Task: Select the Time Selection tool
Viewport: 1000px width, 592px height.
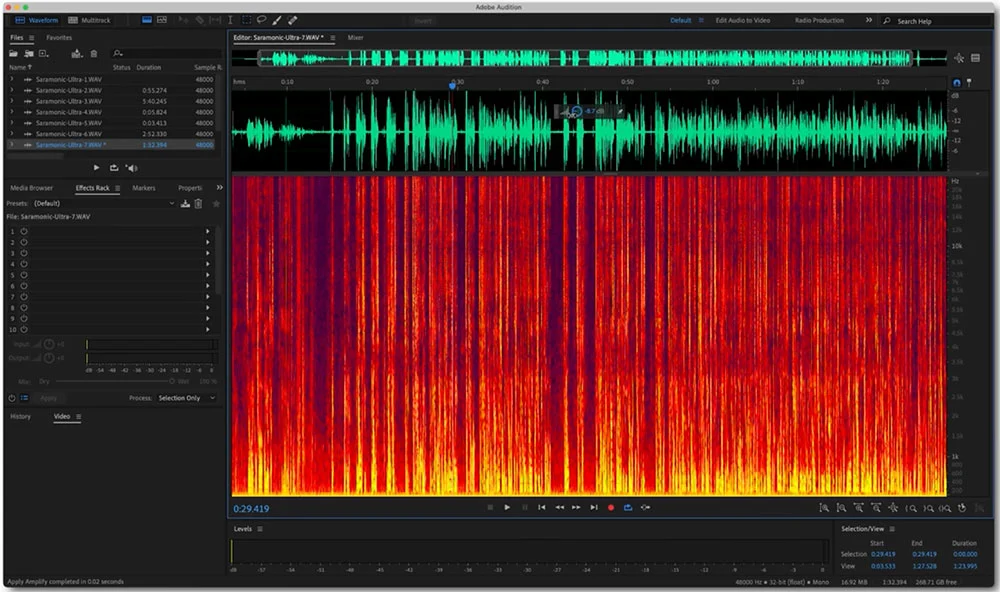Action: point(230,19)
